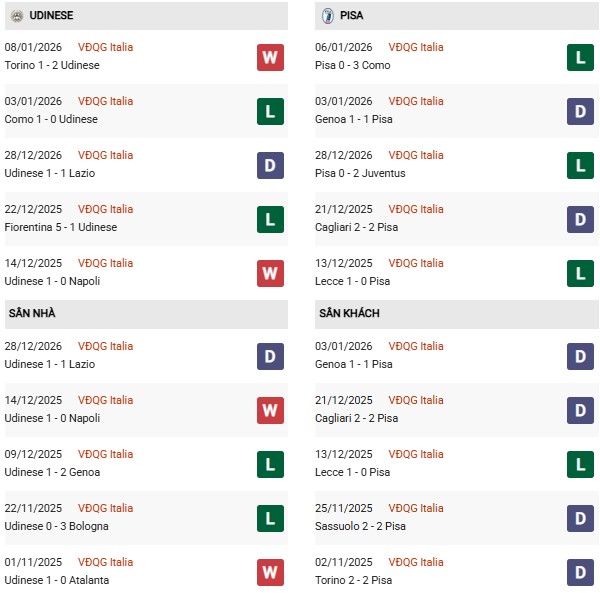Open VĐQG Italia link for Fiorentina 5-1 Udinese
The image size is (600, 593).
pyautogui.click(x=105, y=209)
